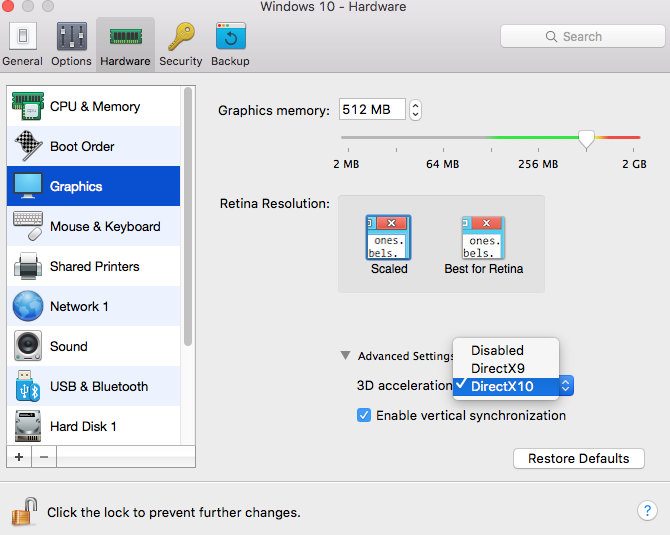
Task: Click the Search field
Action: pyautogui.click(x=580, y=36)
